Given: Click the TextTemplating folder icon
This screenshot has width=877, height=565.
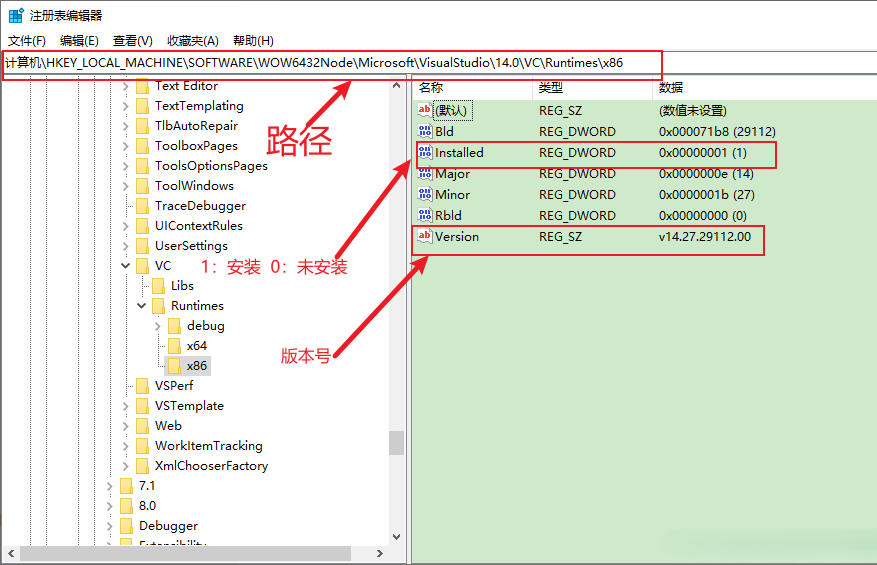Looking at the screenshot, I should (x=143, y=106).
